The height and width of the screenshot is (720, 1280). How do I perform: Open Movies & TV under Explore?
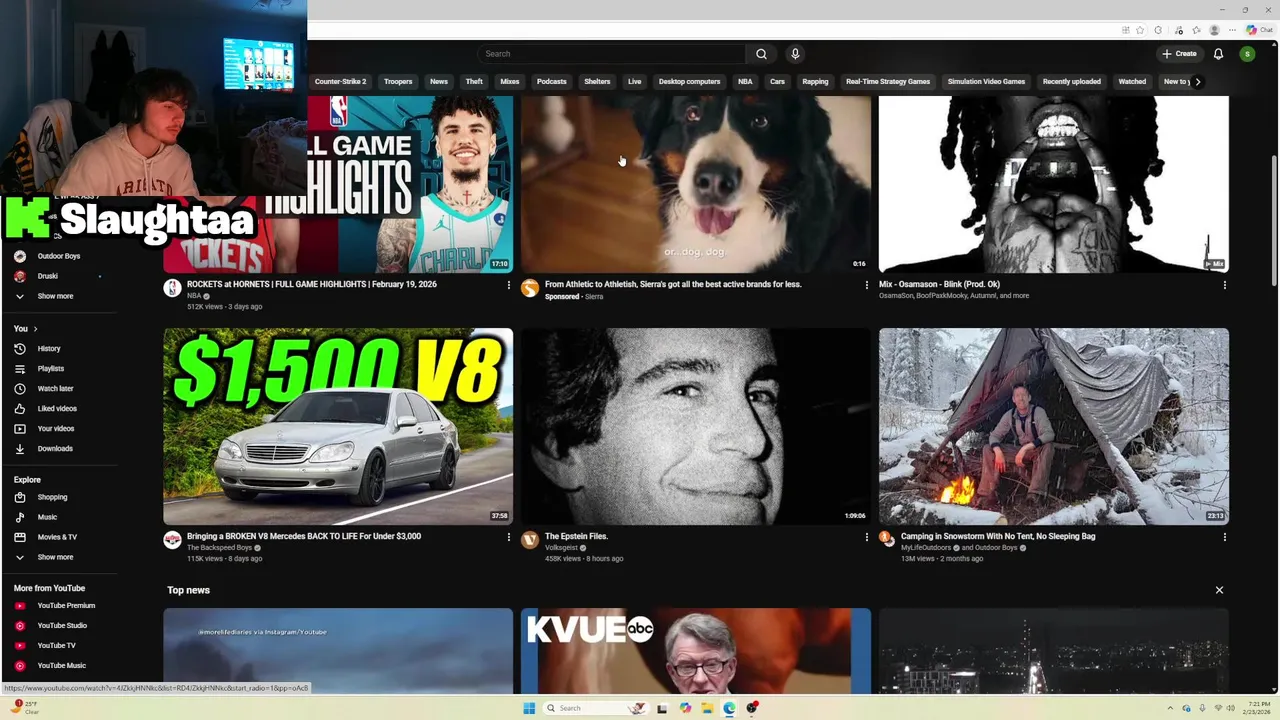tap(57, 537)
